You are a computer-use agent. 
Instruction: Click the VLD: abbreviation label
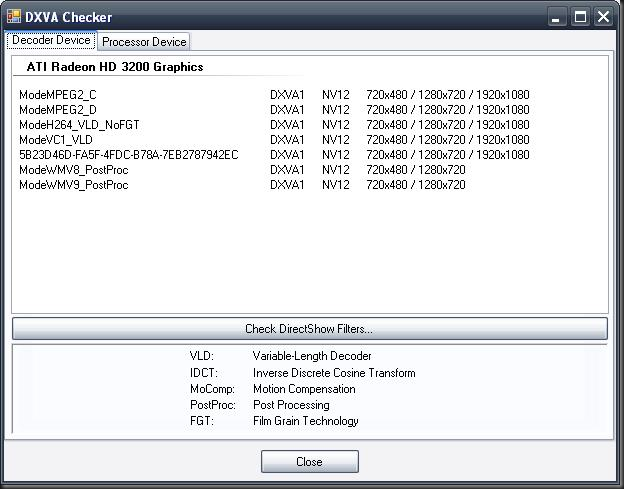point(202,356)
